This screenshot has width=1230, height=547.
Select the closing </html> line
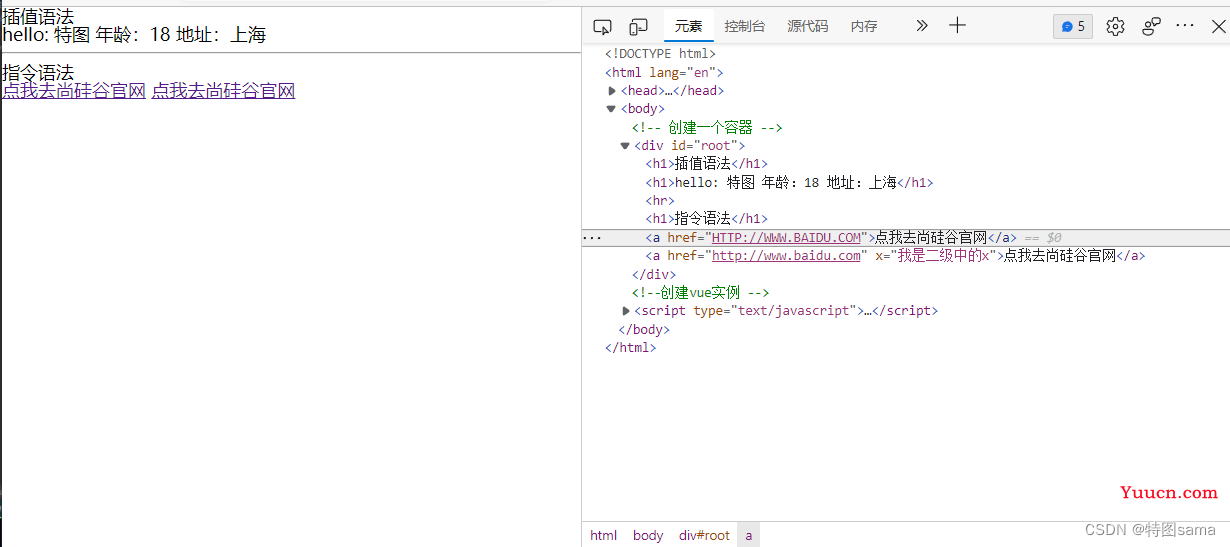coord(630,348)
